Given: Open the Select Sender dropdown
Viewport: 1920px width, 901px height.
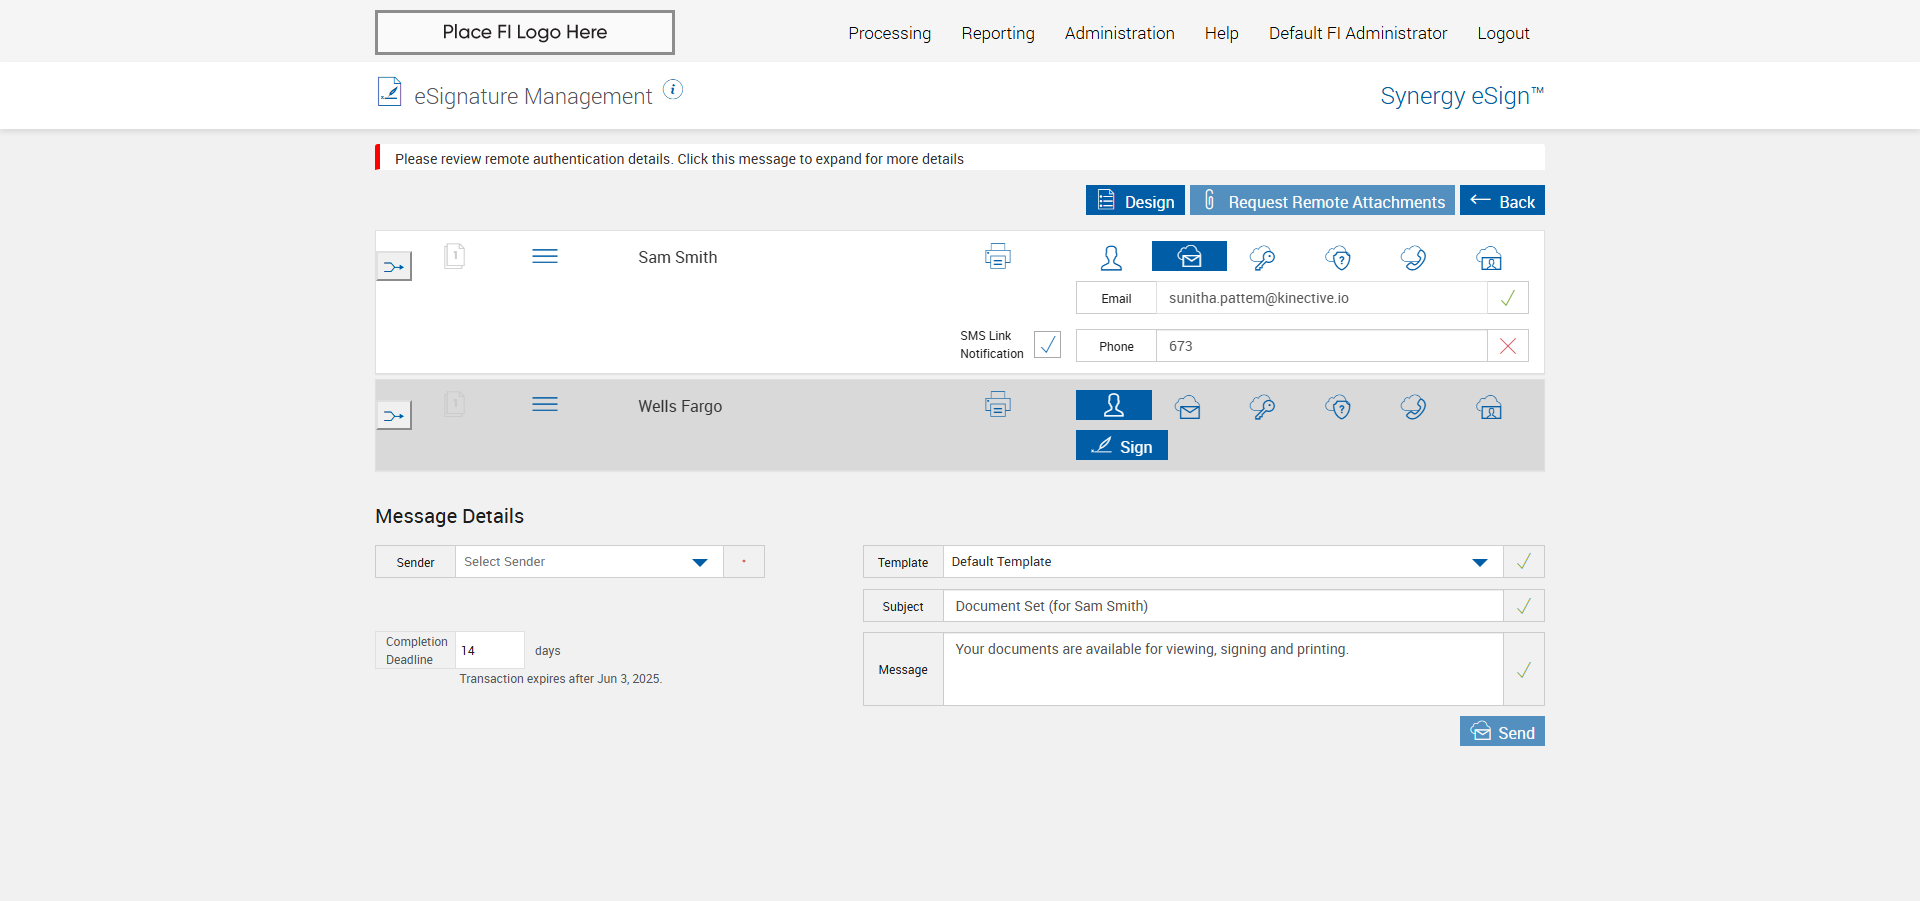Looking at the screenshot, I should click(x=589, y=562).
